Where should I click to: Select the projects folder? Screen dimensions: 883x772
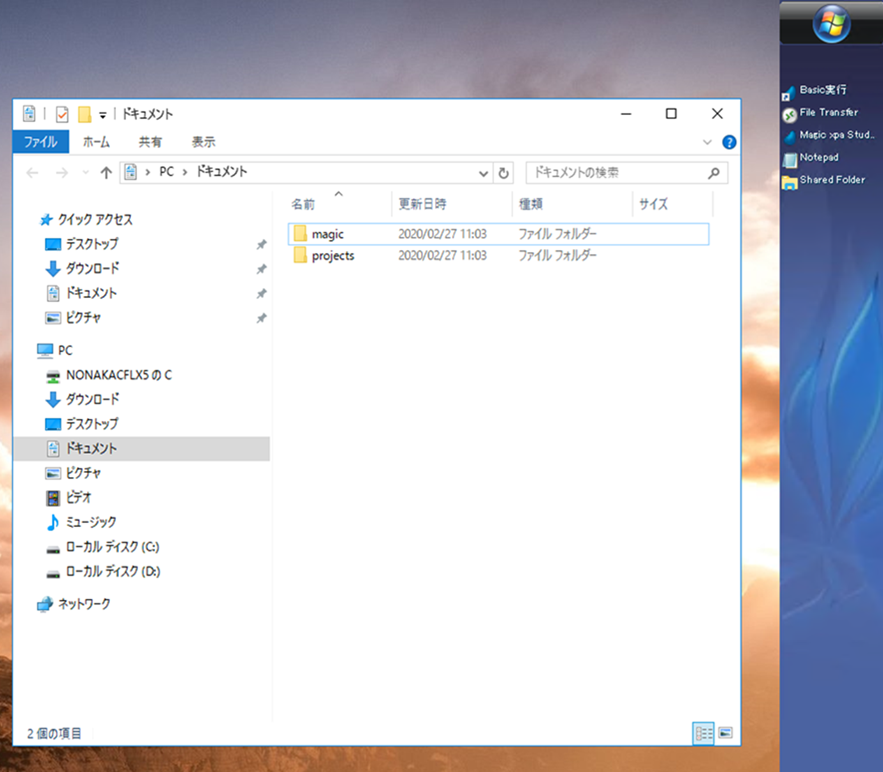(x=332, y=255)
